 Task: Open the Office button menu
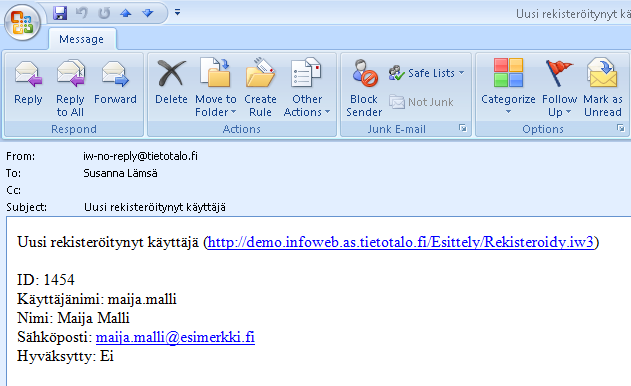pos(23,23)
